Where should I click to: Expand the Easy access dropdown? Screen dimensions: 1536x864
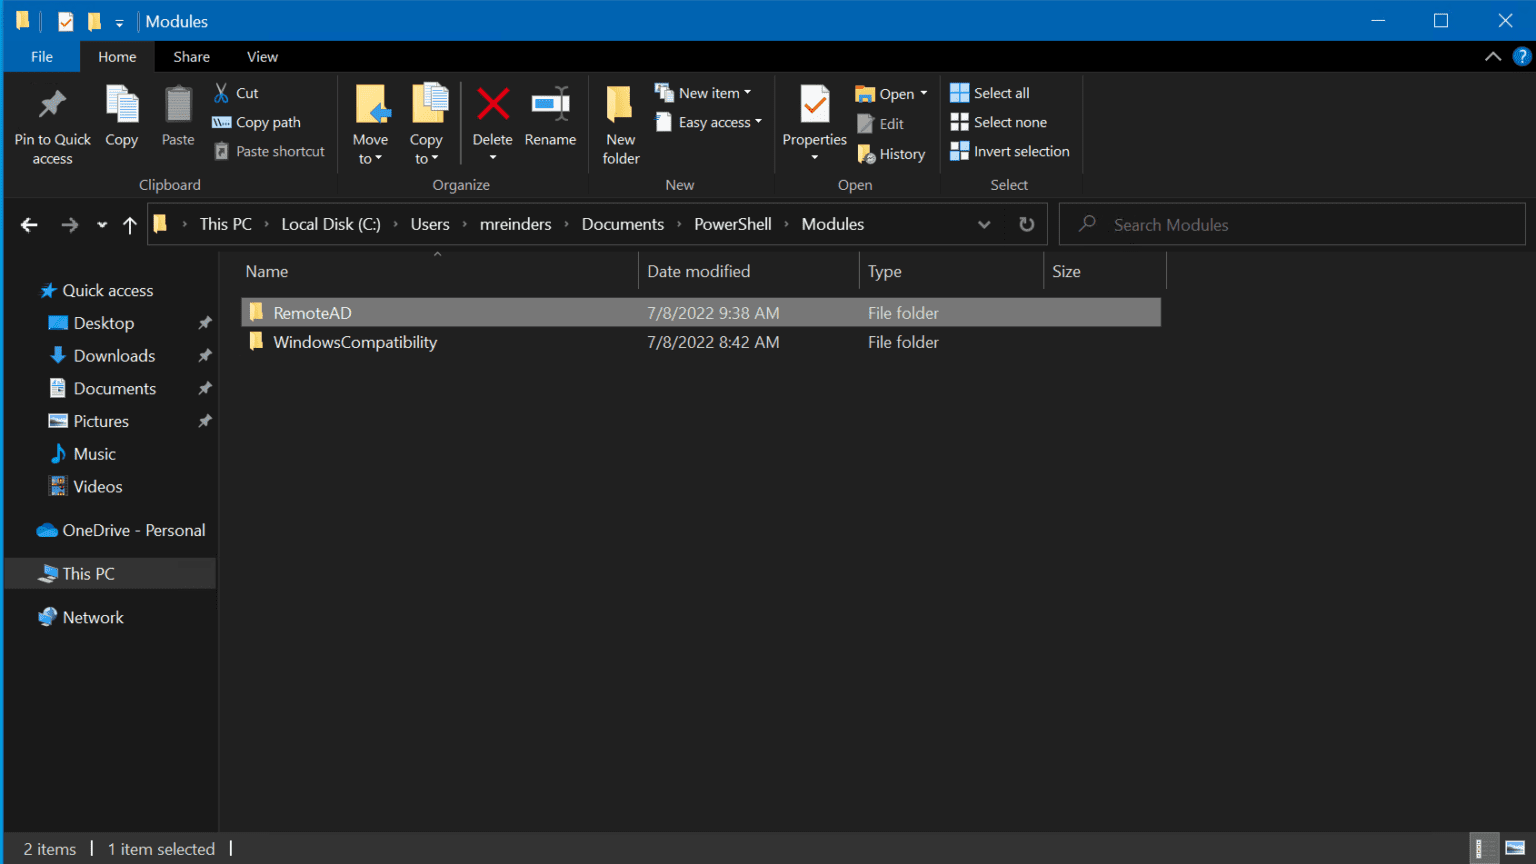pos(708,122)
